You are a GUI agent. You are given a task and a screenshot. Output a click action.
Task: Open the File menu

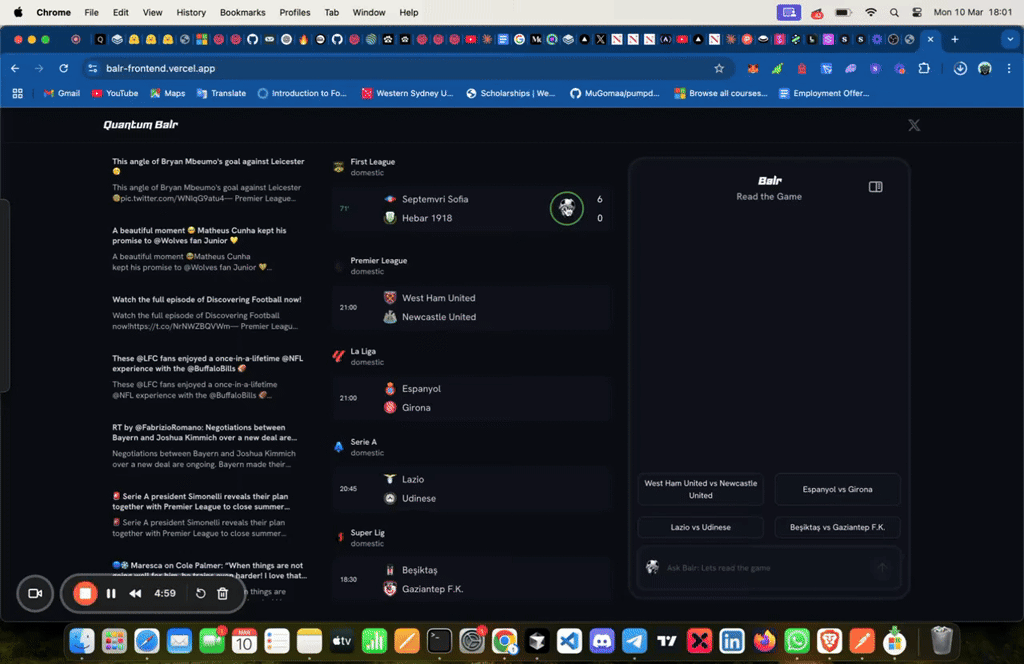pos(91,12)
